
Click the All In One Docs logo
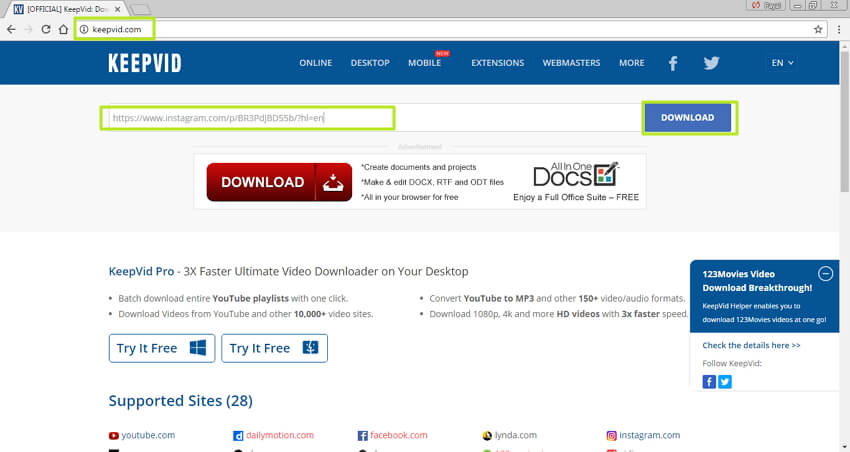coord(576,174)
